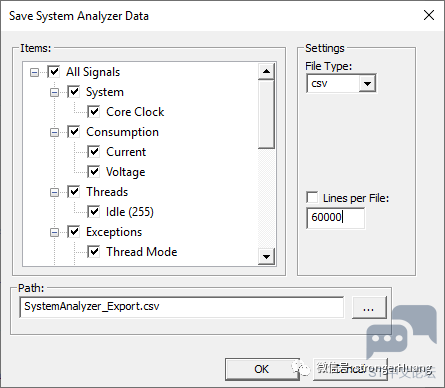Select the Idle (255) tree label

(130, 212)
